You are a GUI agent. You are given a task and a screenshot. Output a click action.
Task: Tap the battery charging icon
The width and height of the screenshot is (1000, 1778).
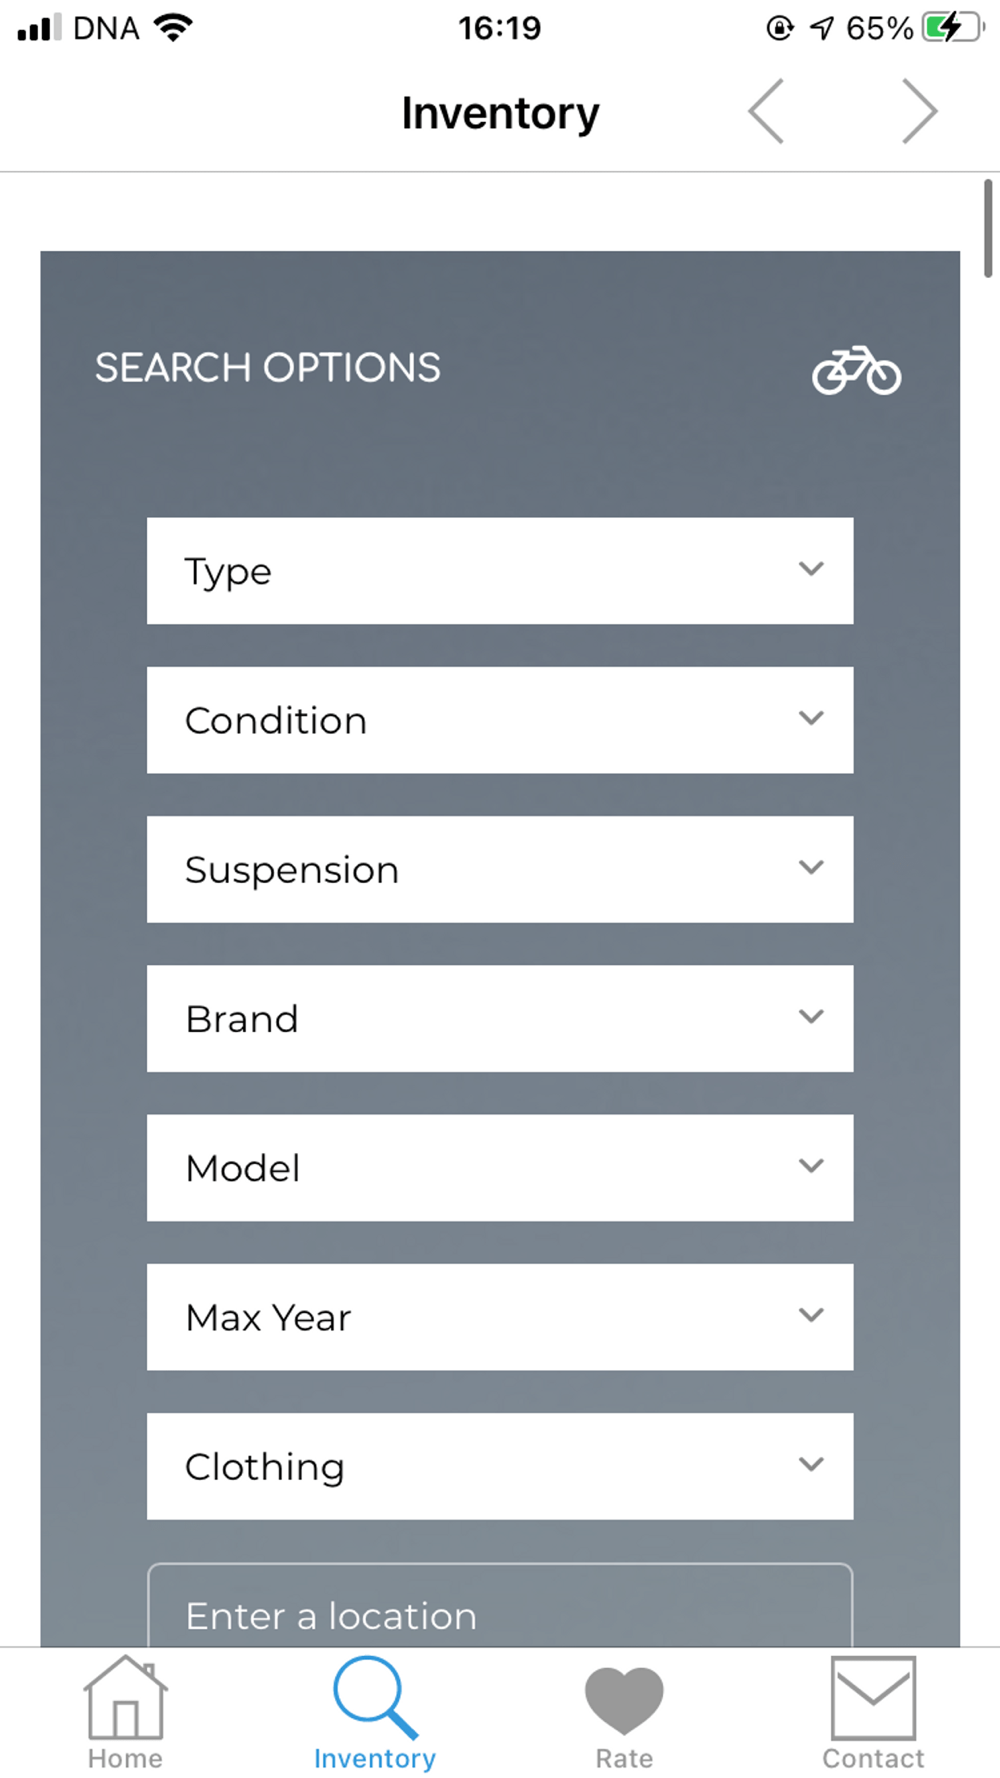tap(952, 27)
